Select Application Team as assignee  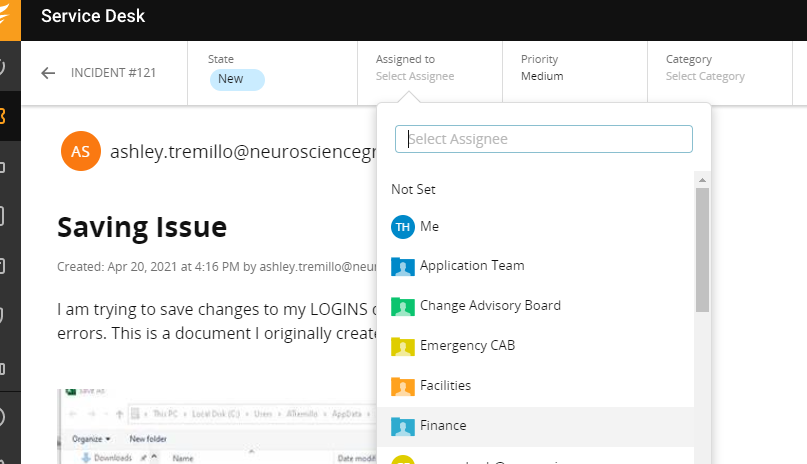pyautogui.click(x=535, y=266)
